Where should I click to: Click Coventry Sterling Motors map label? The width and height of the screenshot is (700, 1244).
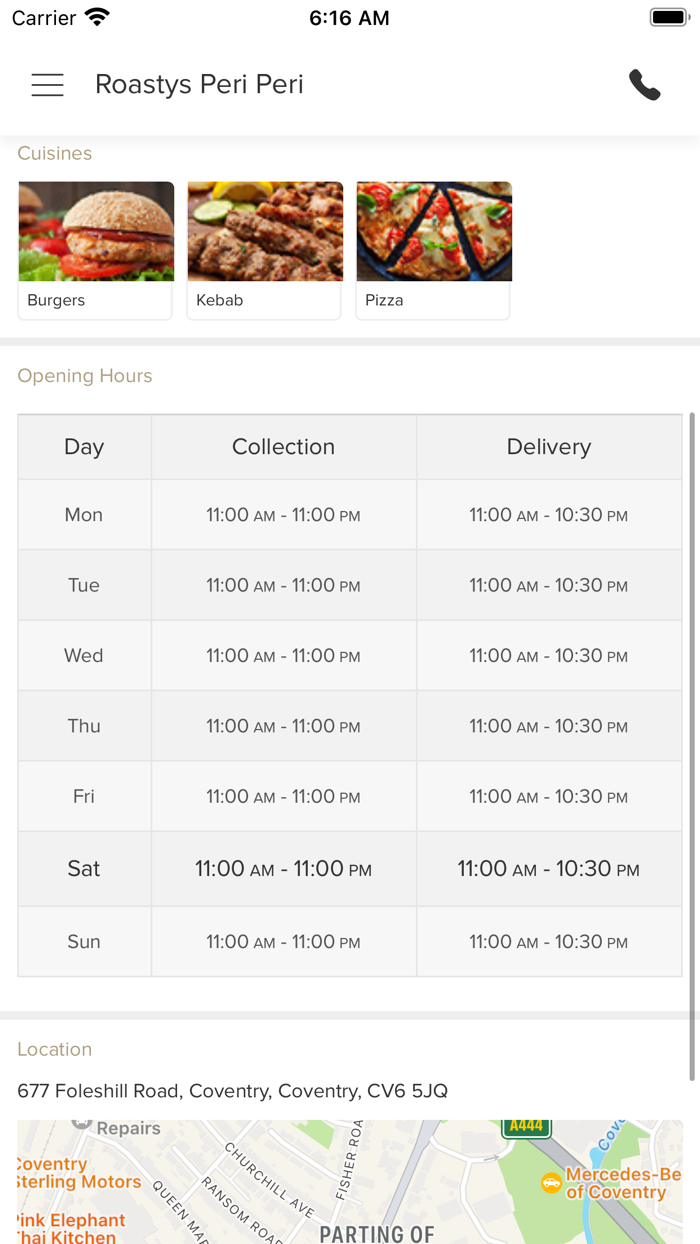[80, 1173]
